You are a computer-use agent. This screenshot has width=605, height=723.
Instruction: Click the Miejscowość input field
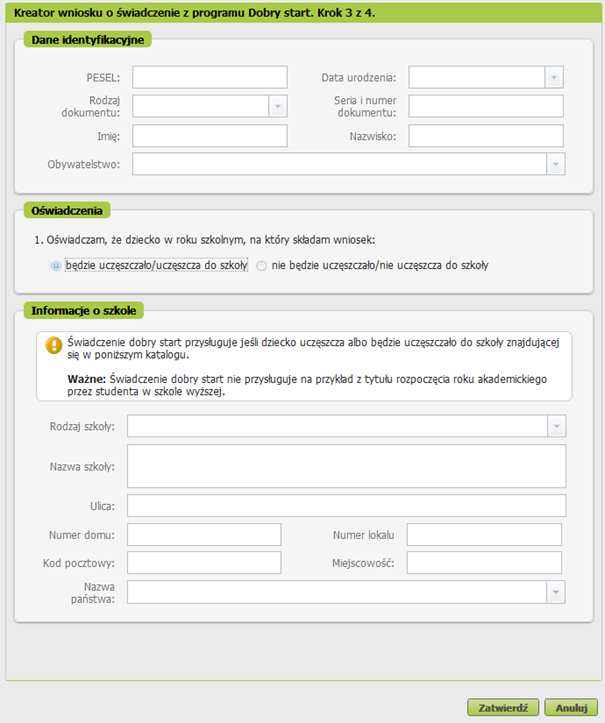(484, 563)
